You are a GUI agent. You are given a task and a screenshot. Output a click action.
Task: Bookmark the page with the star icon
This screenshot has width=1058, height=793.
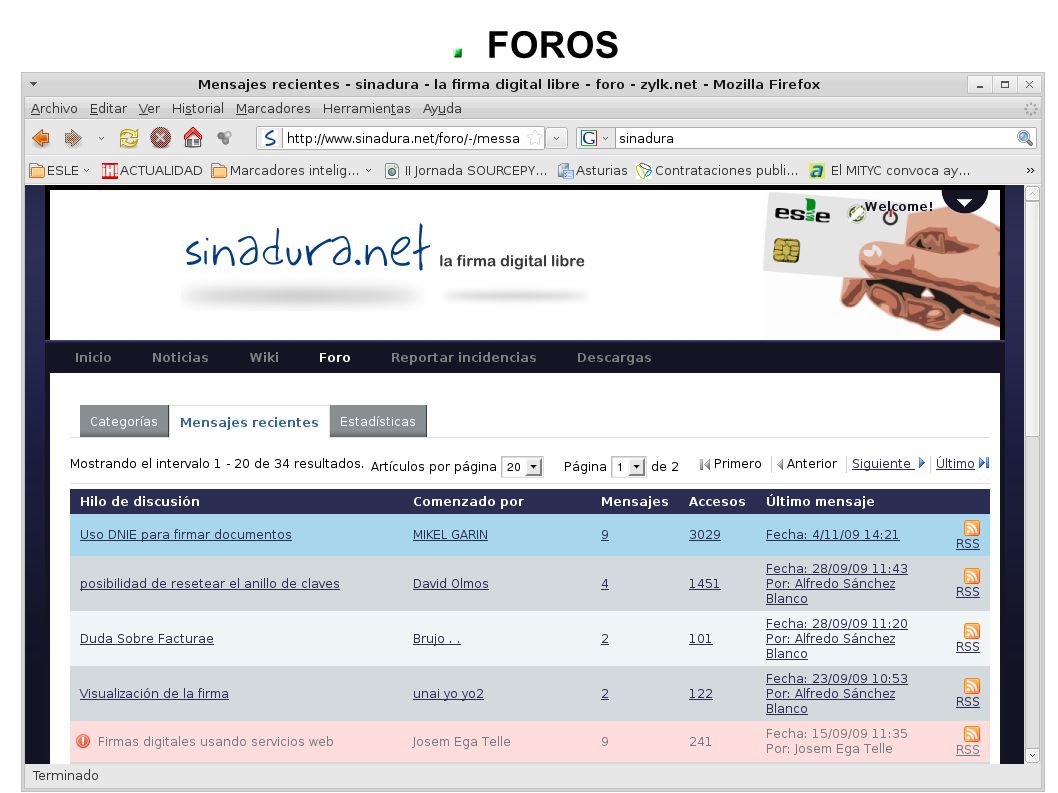tap(534, 138)
